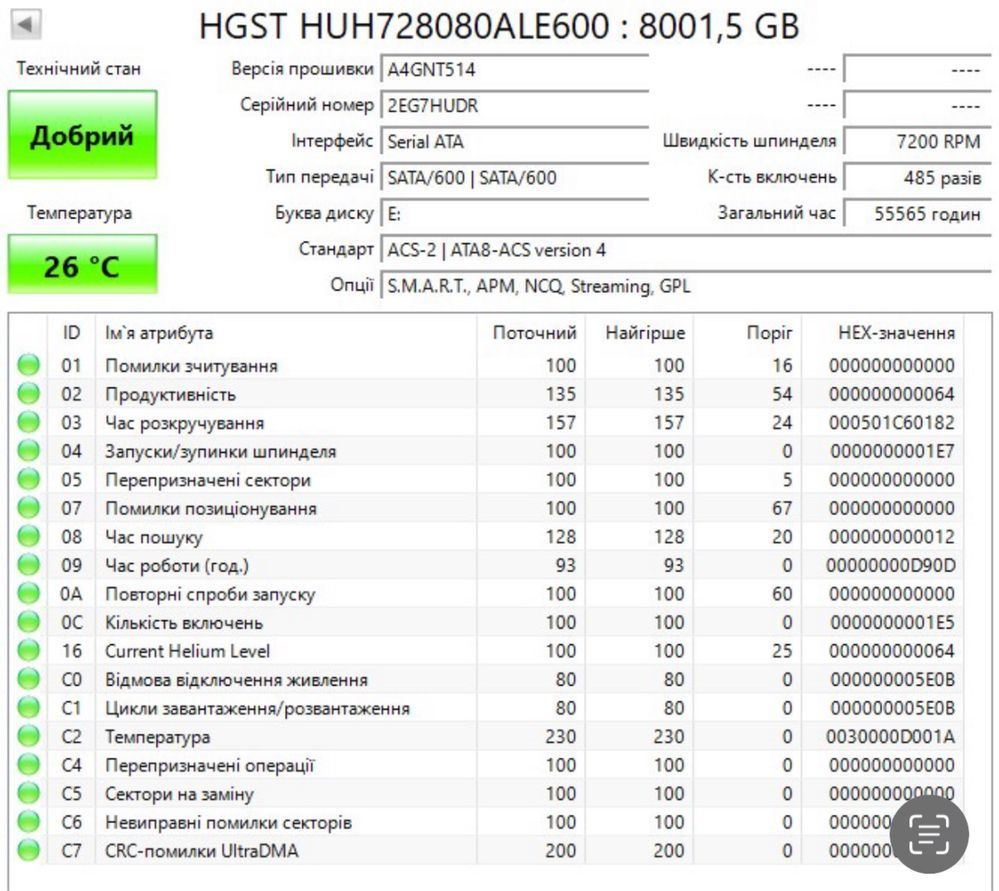Click the Поріг value 67
Image resolution: width=999 pixels, height=891 pixels.
click(782, 508)
